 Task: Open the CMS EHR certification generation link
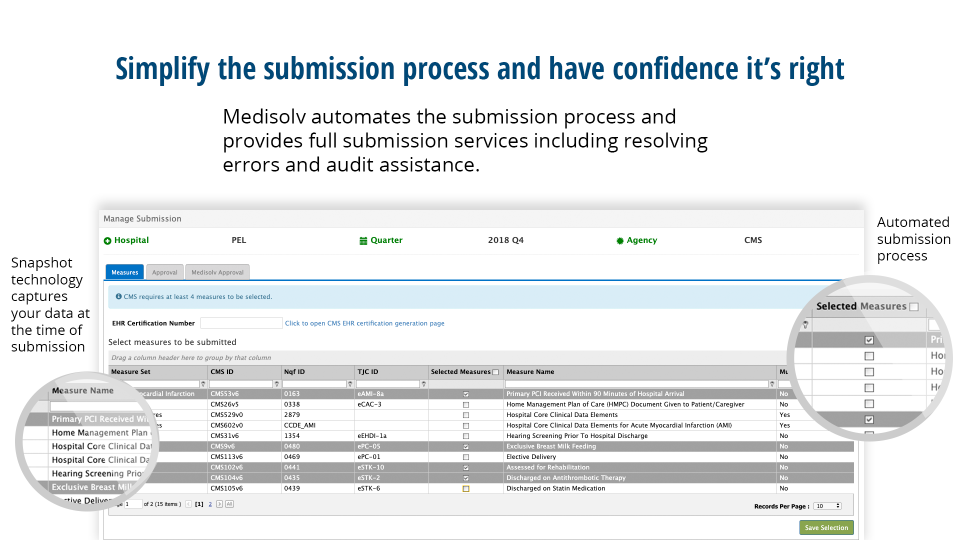(364, 323)
